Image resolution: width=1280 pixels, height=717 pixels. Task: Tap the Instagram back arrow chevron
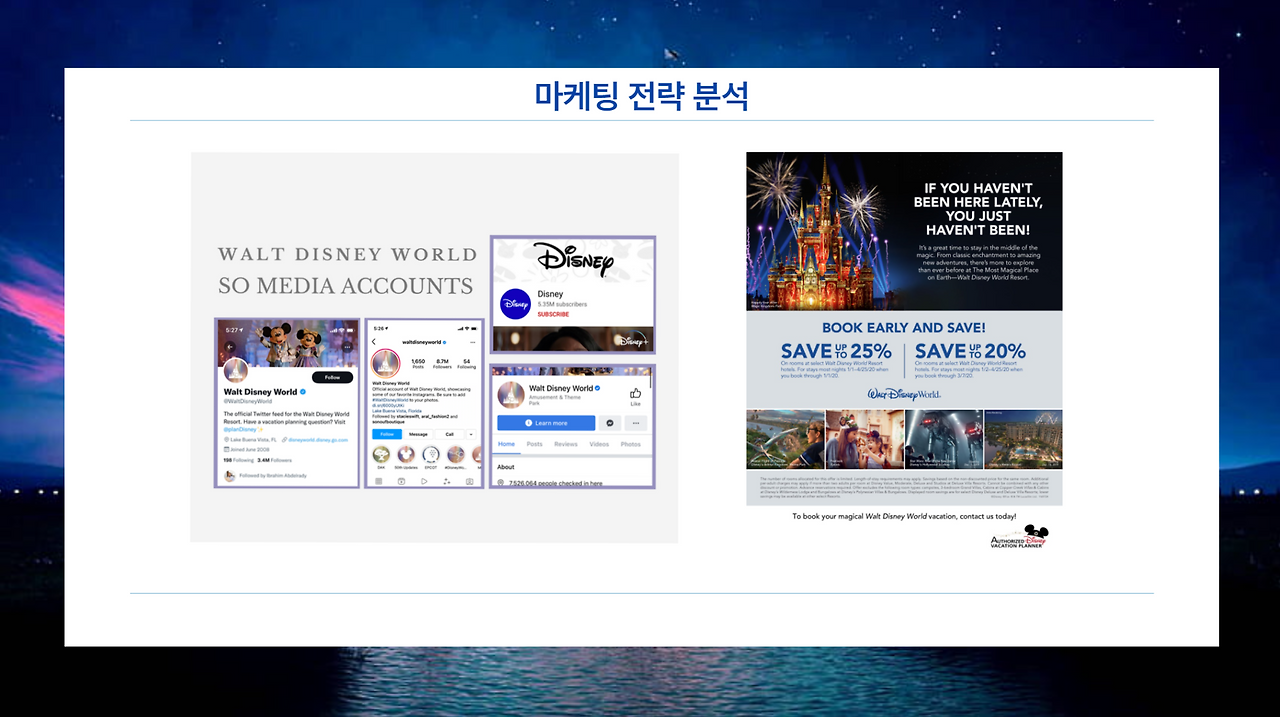373,341
